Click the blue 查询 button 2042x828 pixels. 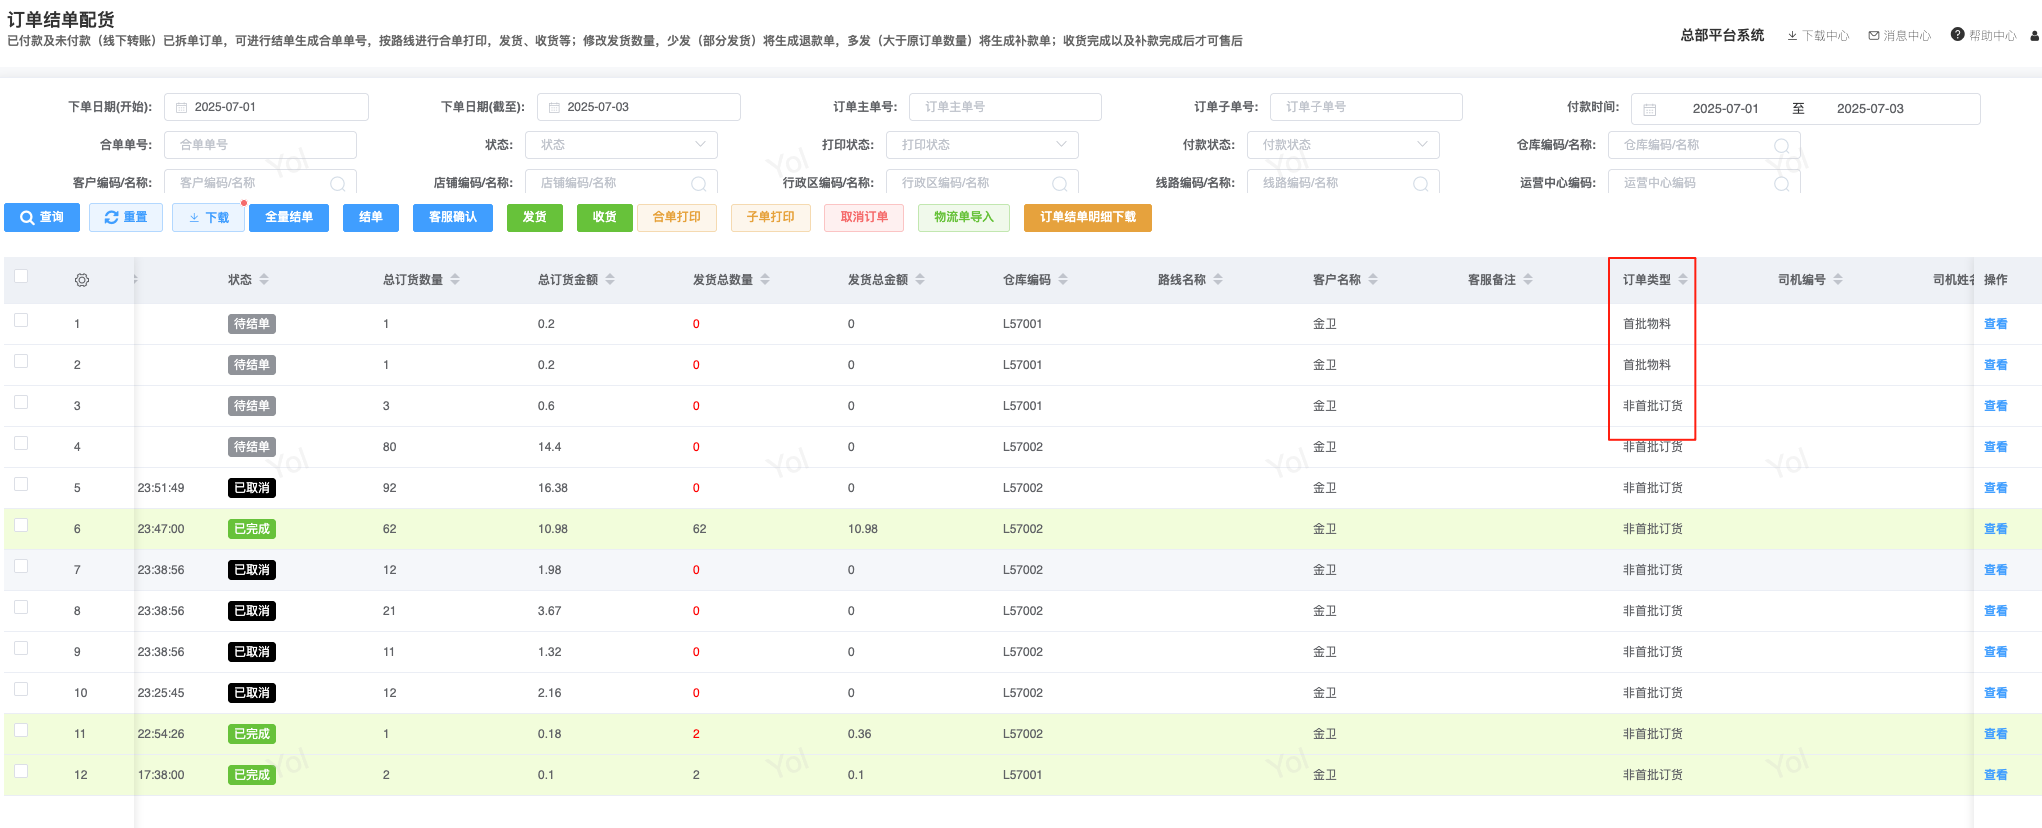(42, 217)
